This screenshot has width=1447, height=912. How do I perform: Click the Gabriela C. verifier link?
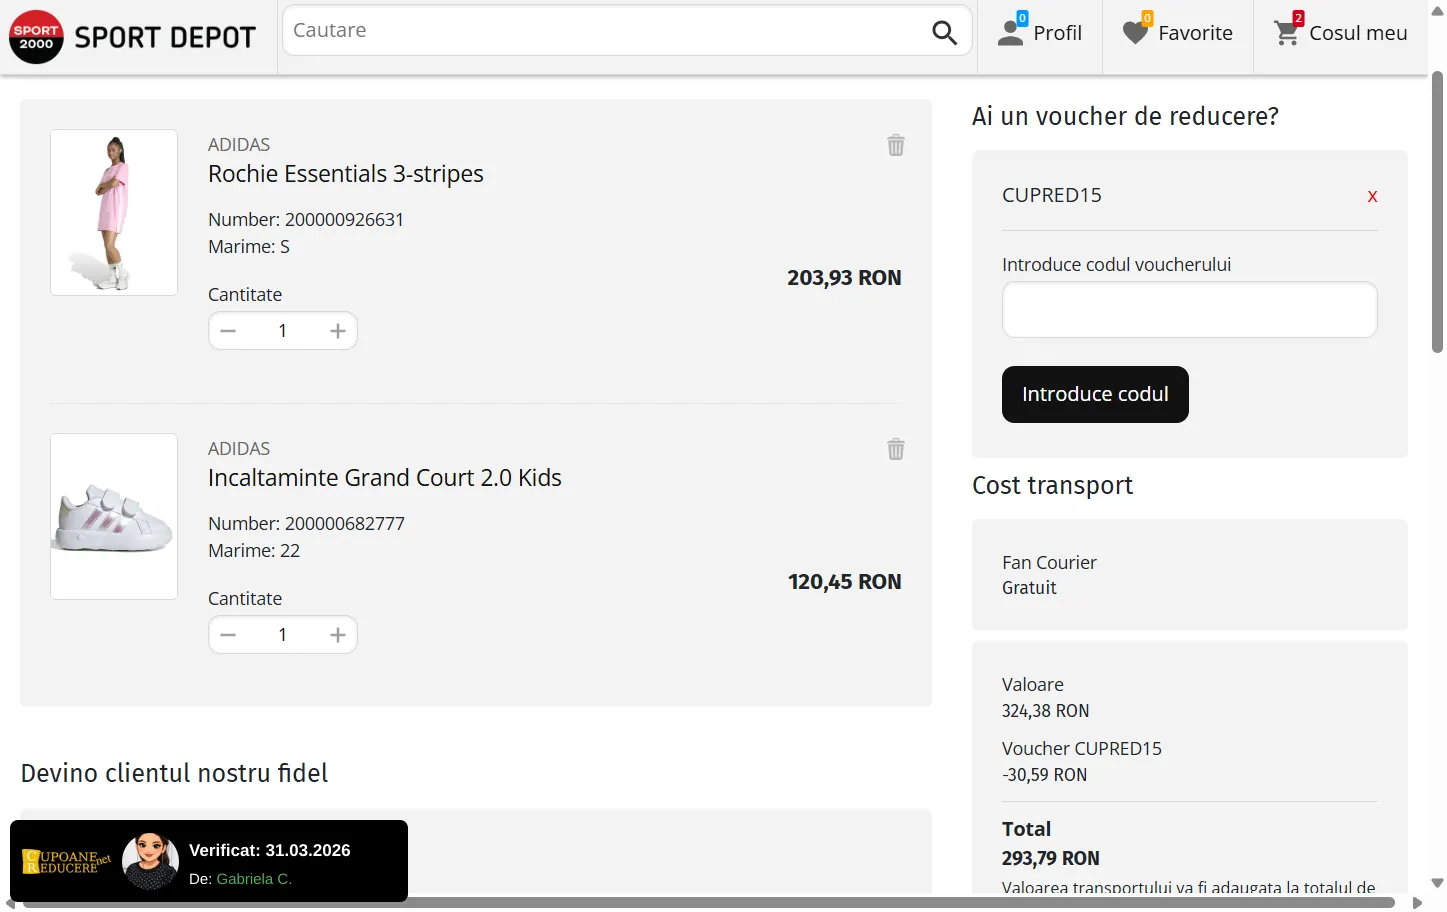coord(254,879)
